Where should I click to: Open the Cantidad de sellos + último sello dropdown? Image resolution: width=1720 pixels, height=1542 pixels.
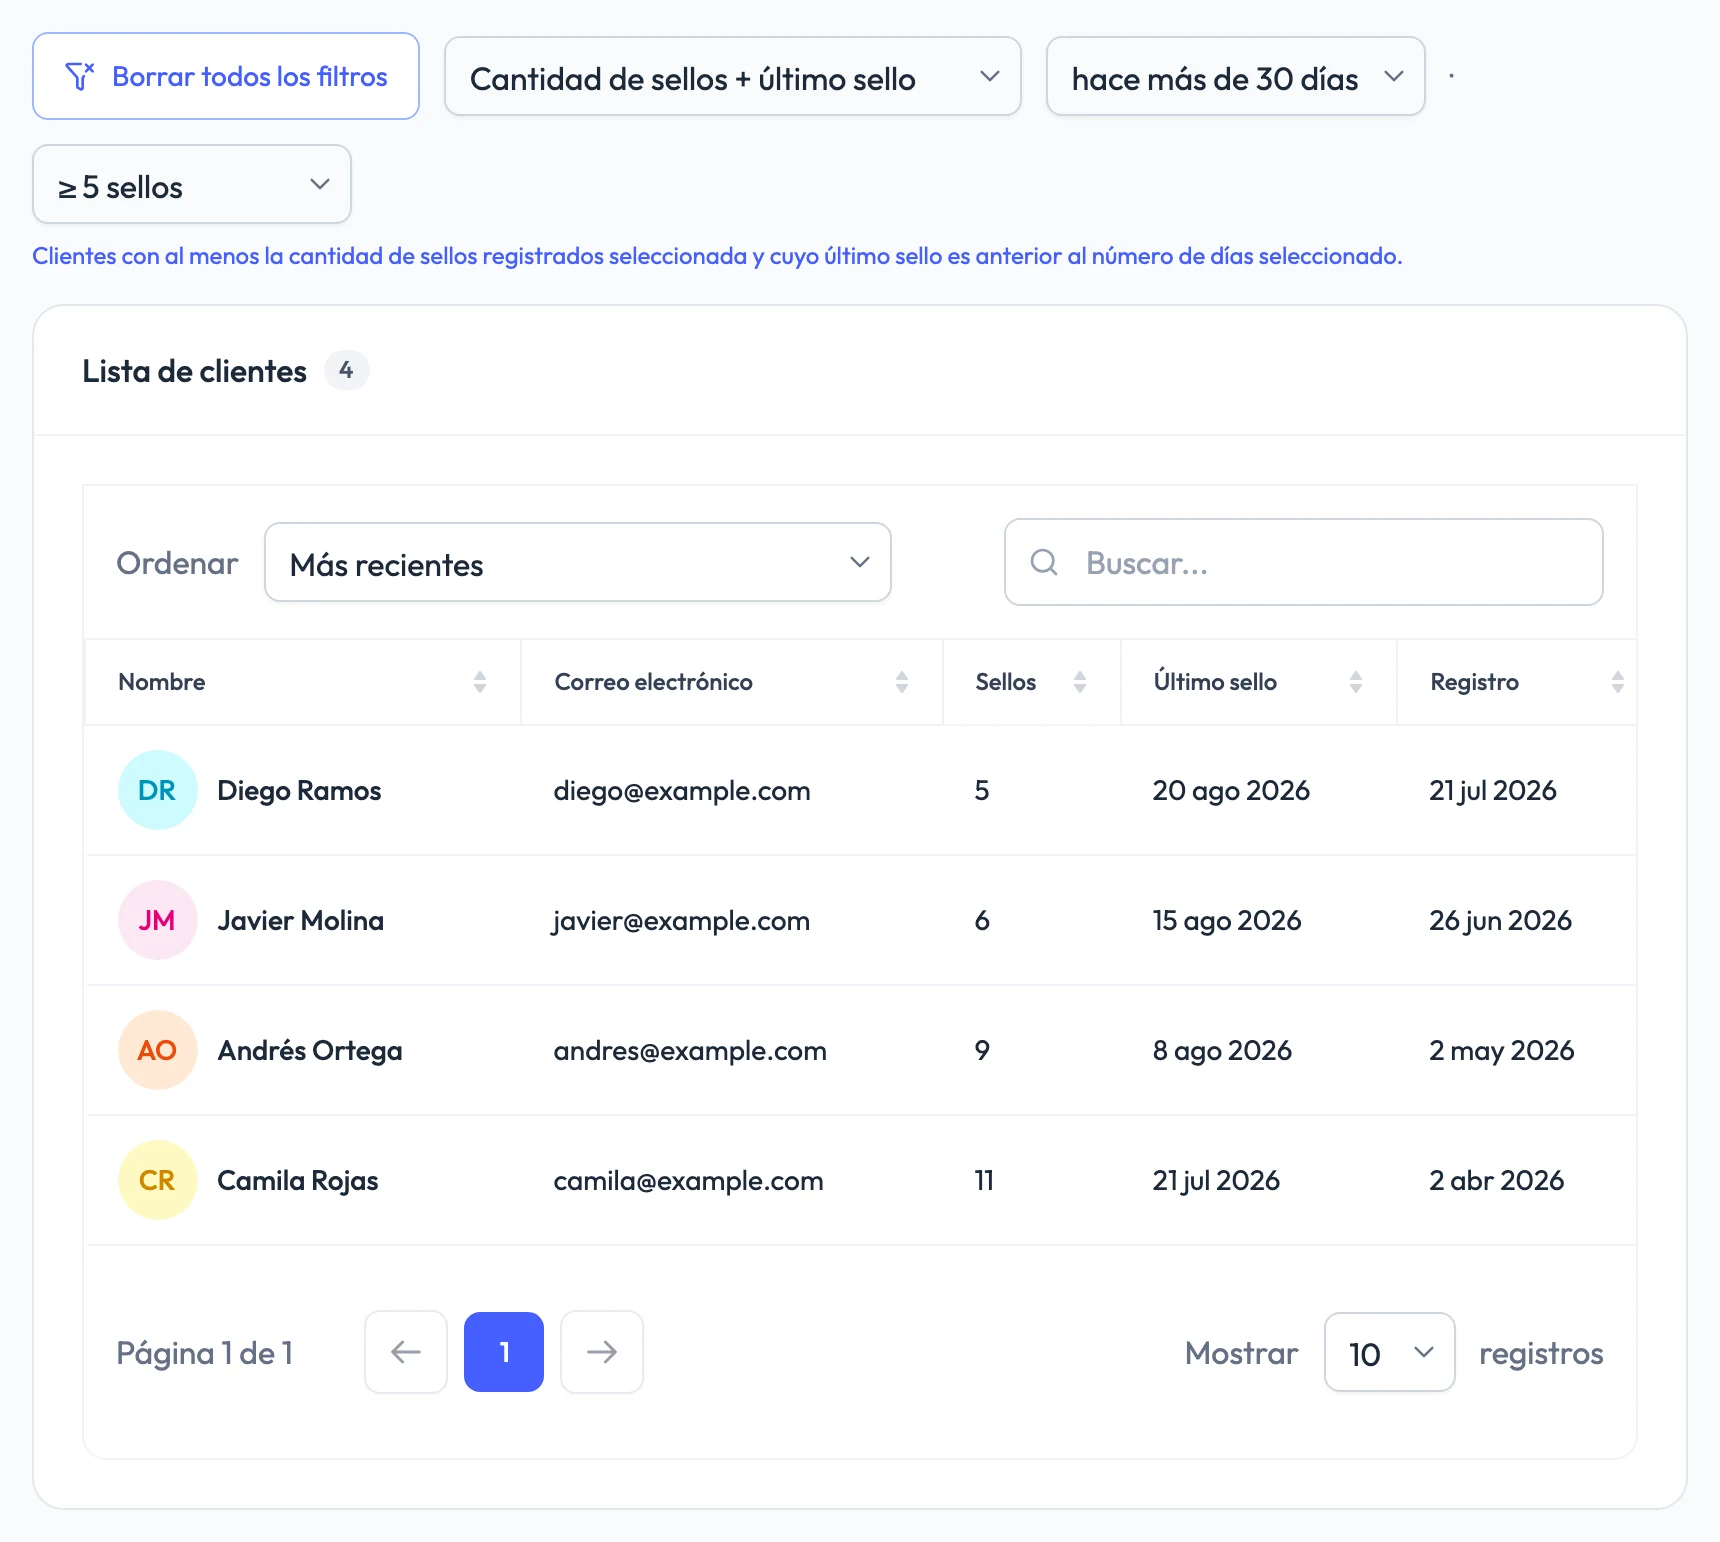(x=733, y=76)
